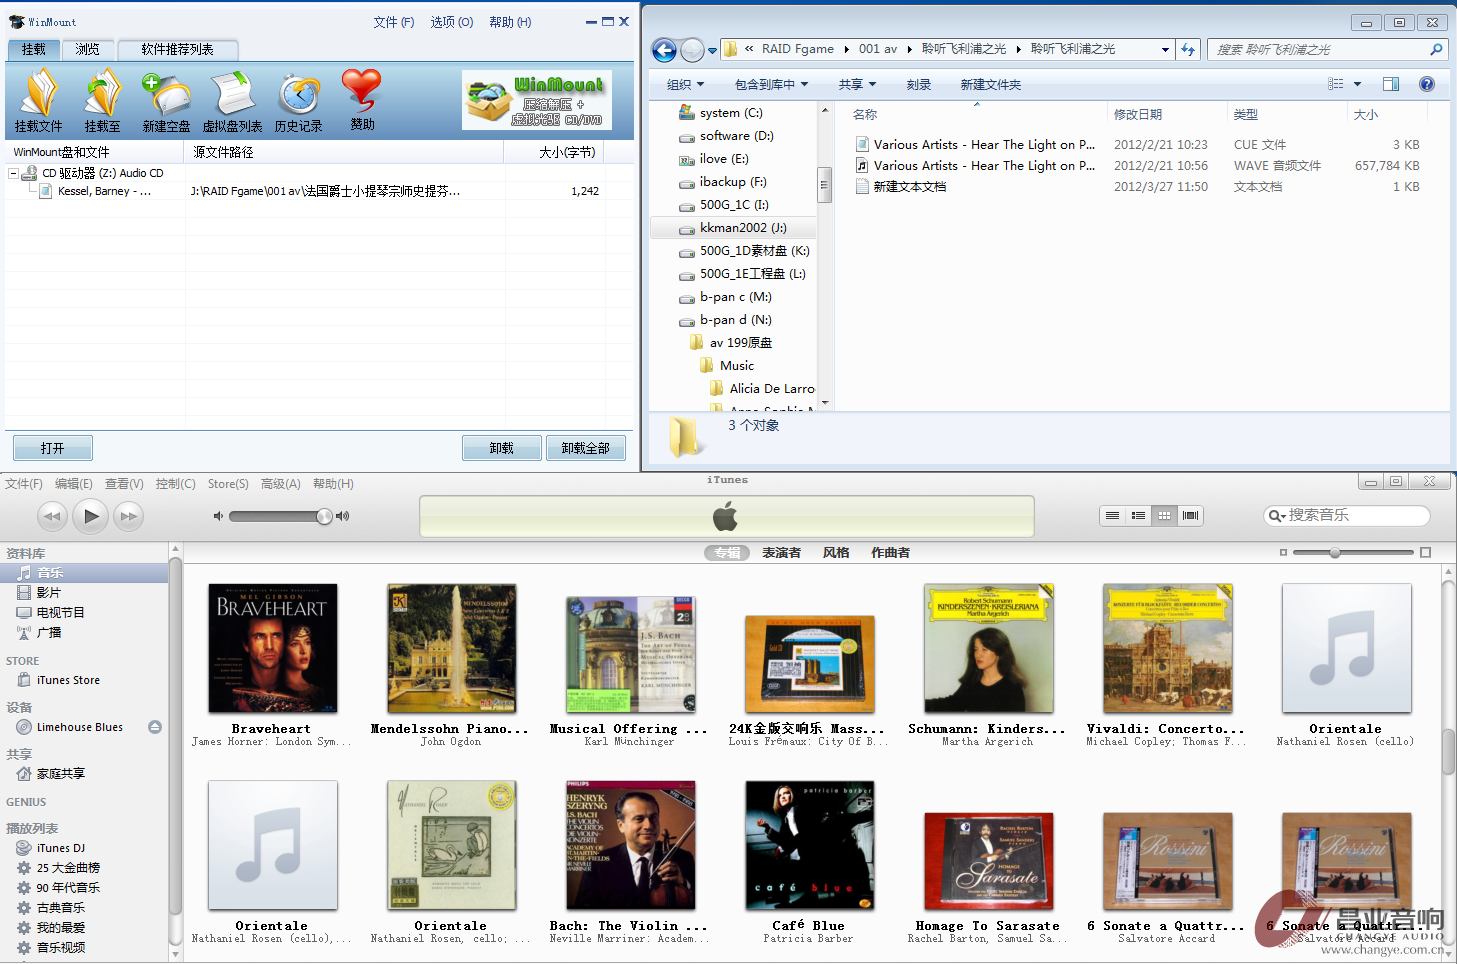
Task: Click the iTunes low-volume speaker icon
Action: pos(218,516)
